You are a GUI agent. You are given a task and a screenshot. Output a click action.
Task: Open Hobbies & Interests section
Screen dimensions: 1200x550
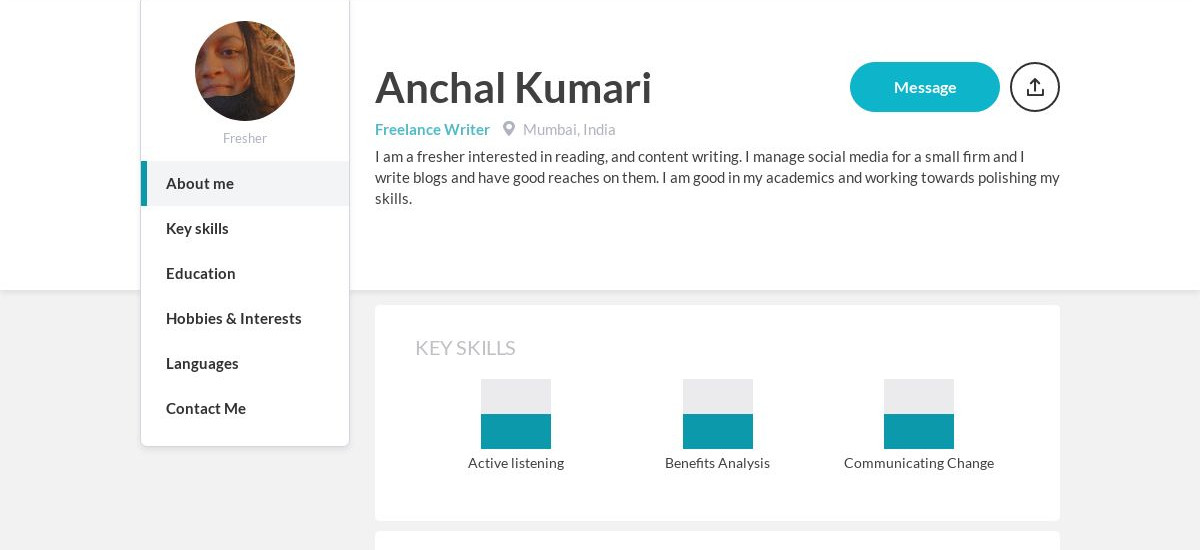(x=245, y=318)
